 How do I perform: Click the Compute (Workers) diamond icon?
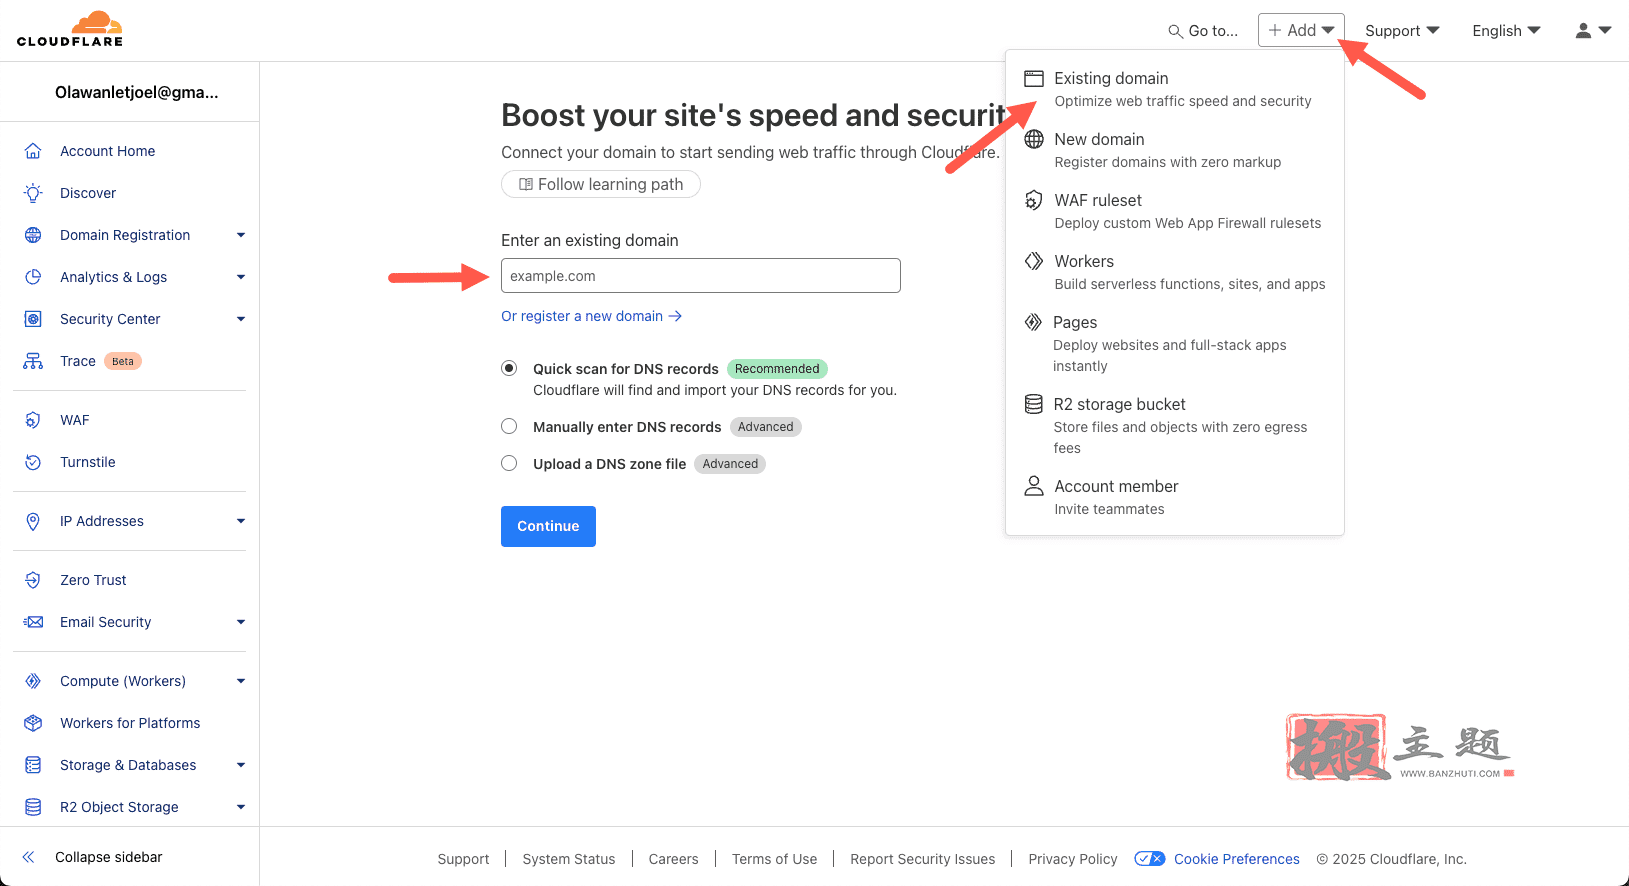click(x=33, y=681)
